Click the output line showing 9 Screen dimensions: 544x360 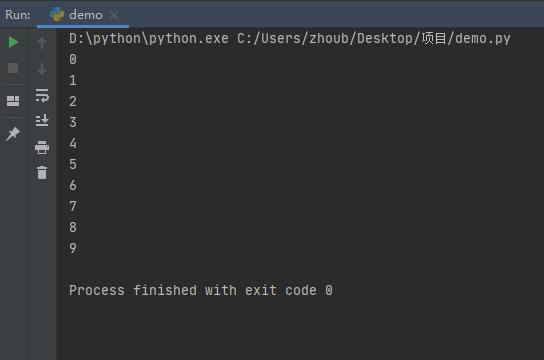click(x=73, y=248)
